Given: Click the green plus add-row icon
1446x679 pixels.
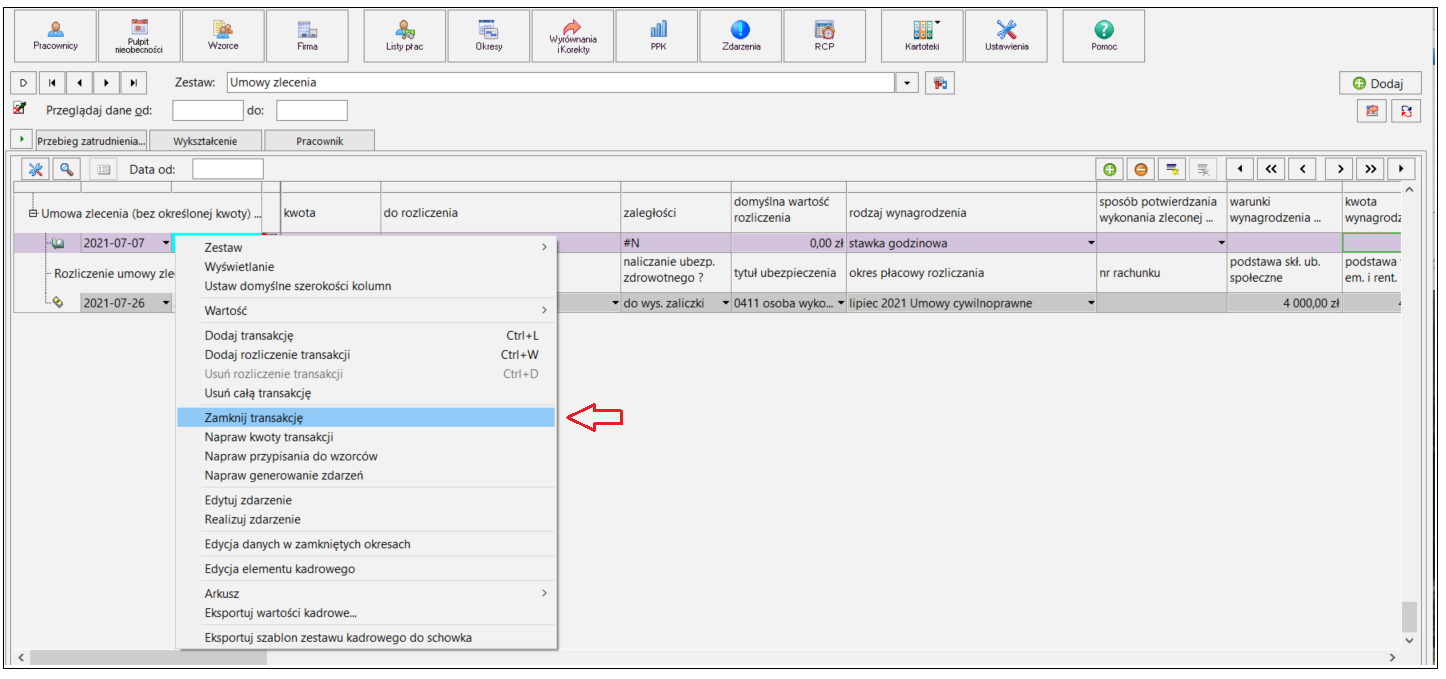Looking at the screenshot, I should tap(1109, 169).
